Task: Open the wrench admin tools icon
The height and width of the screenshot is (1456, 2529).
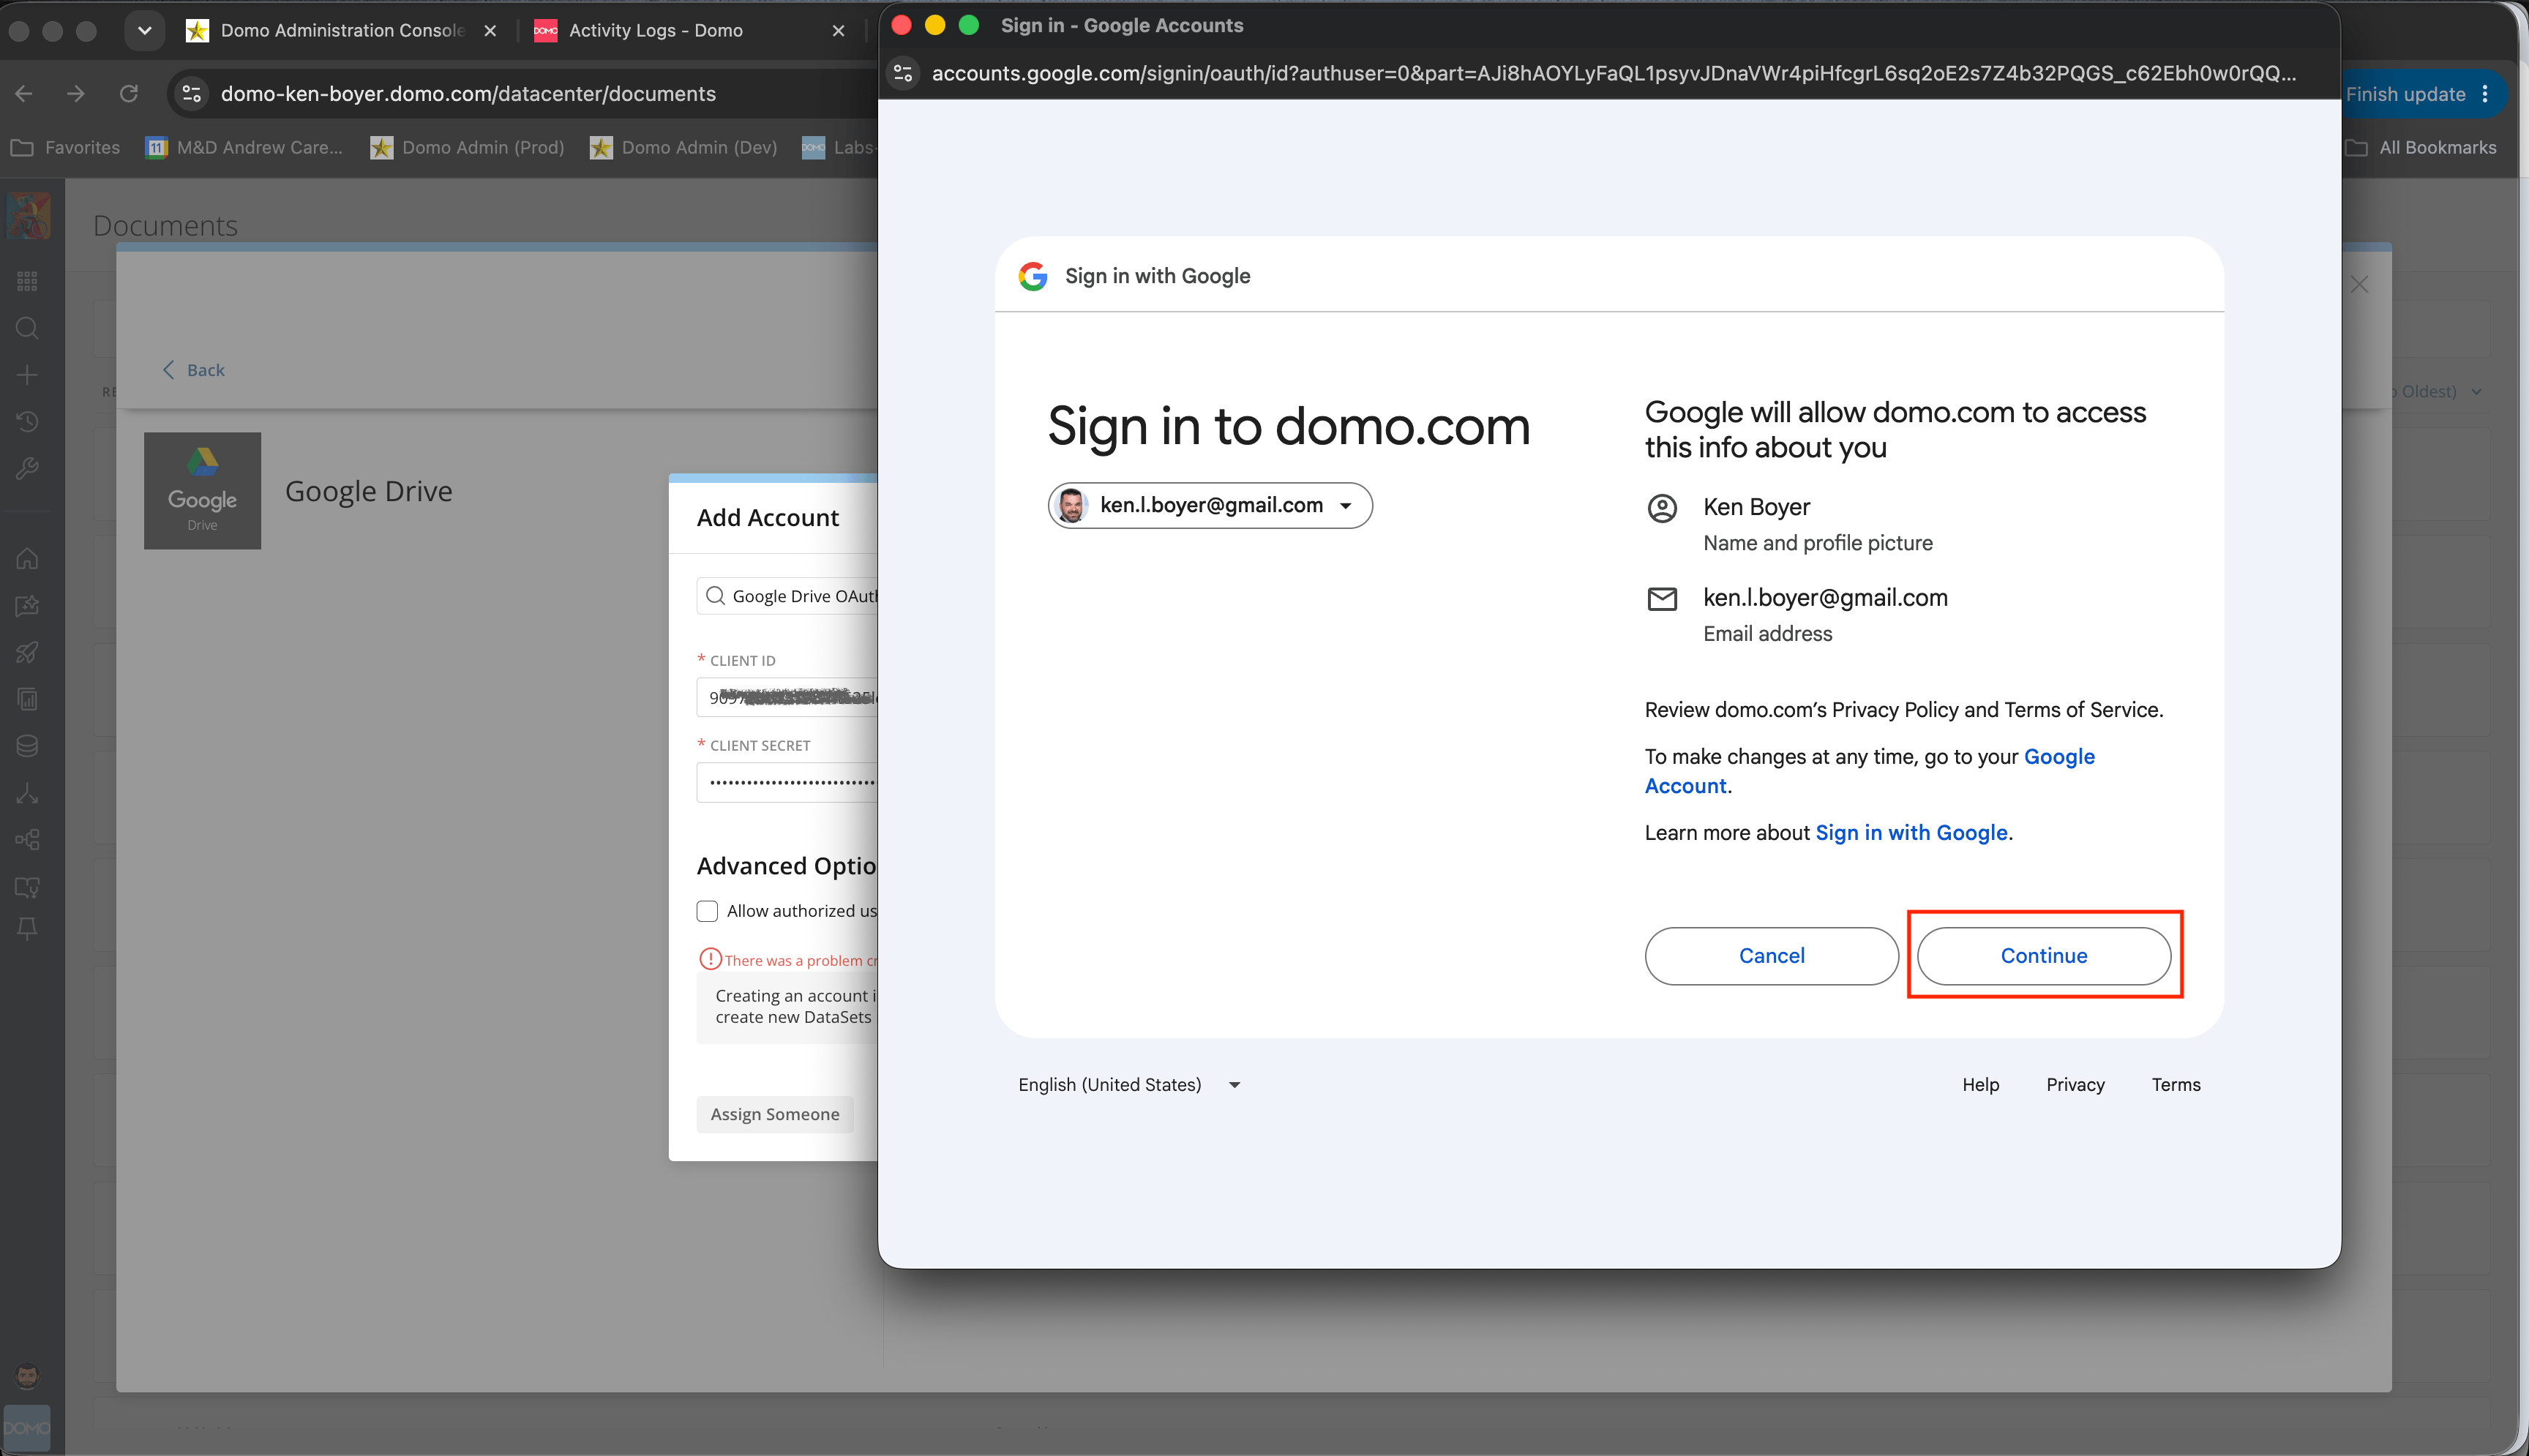Action: (27, 468)
